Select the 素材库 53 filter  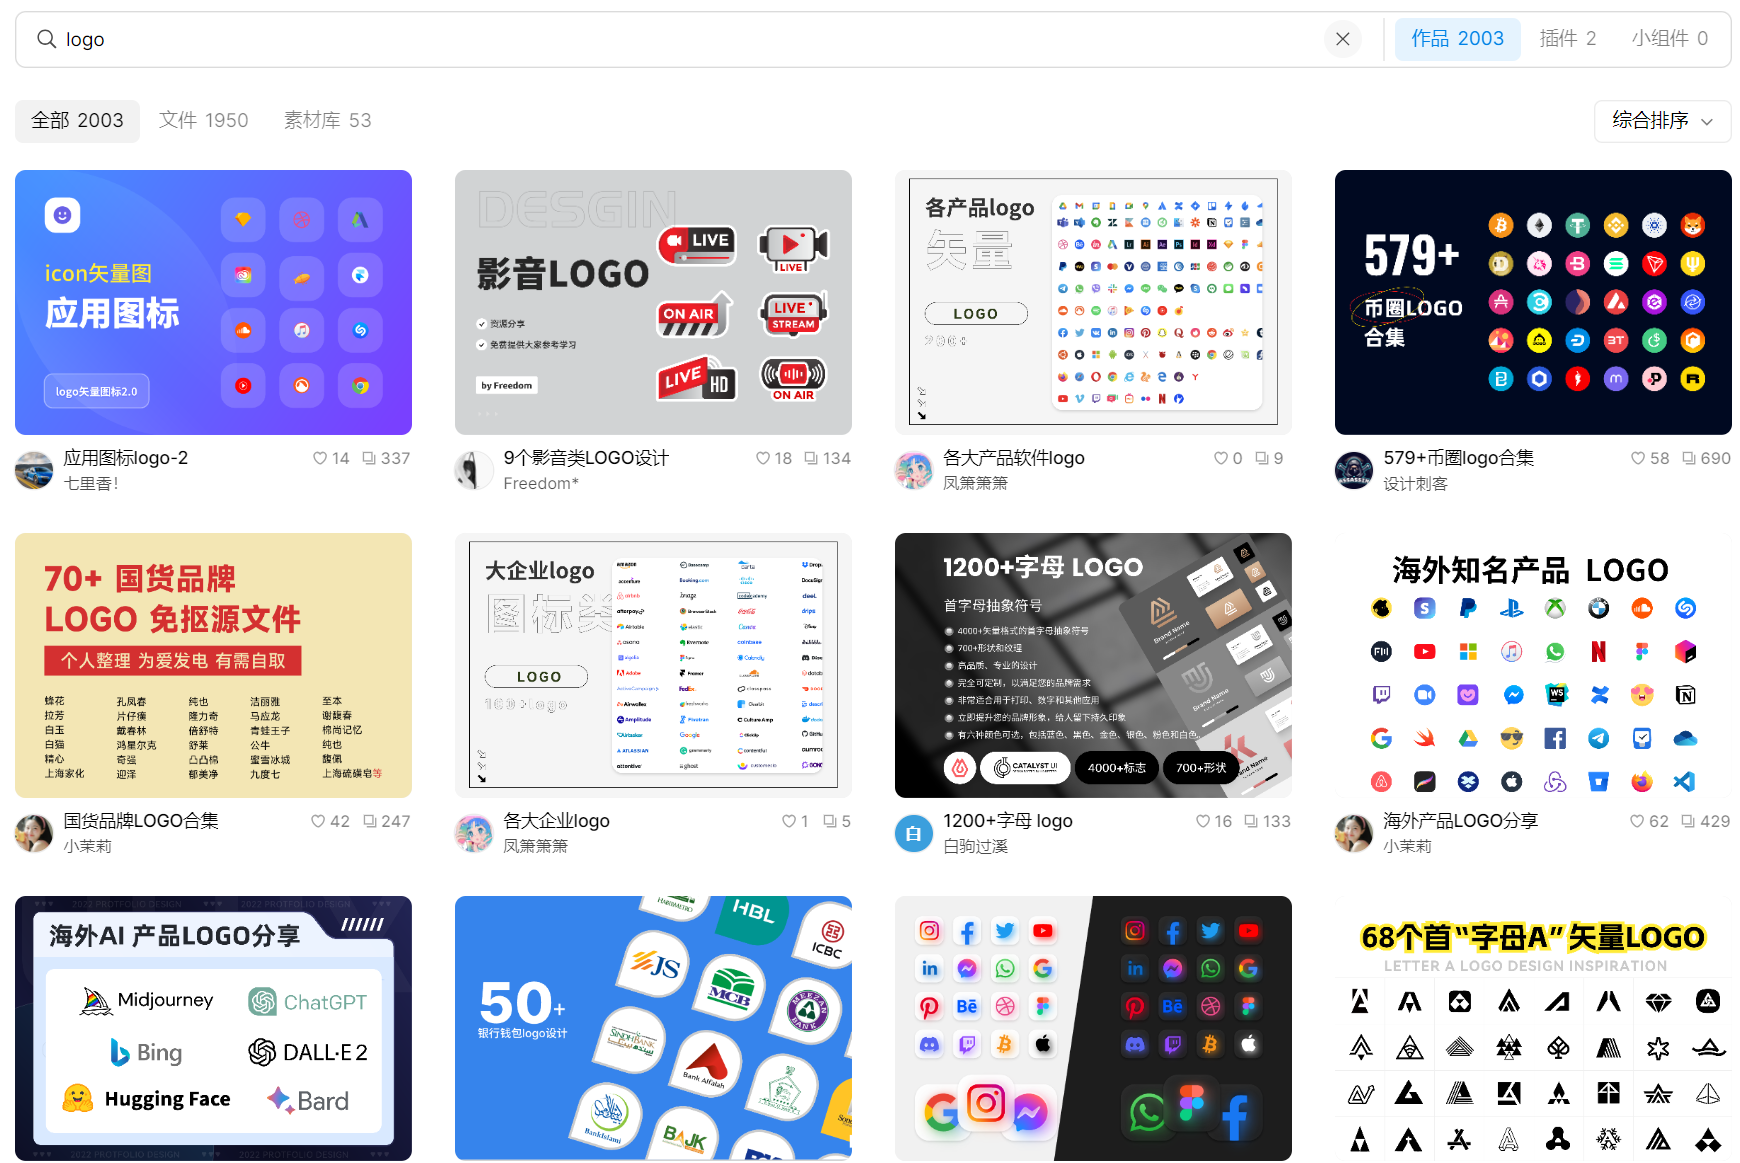coord(327,121)
